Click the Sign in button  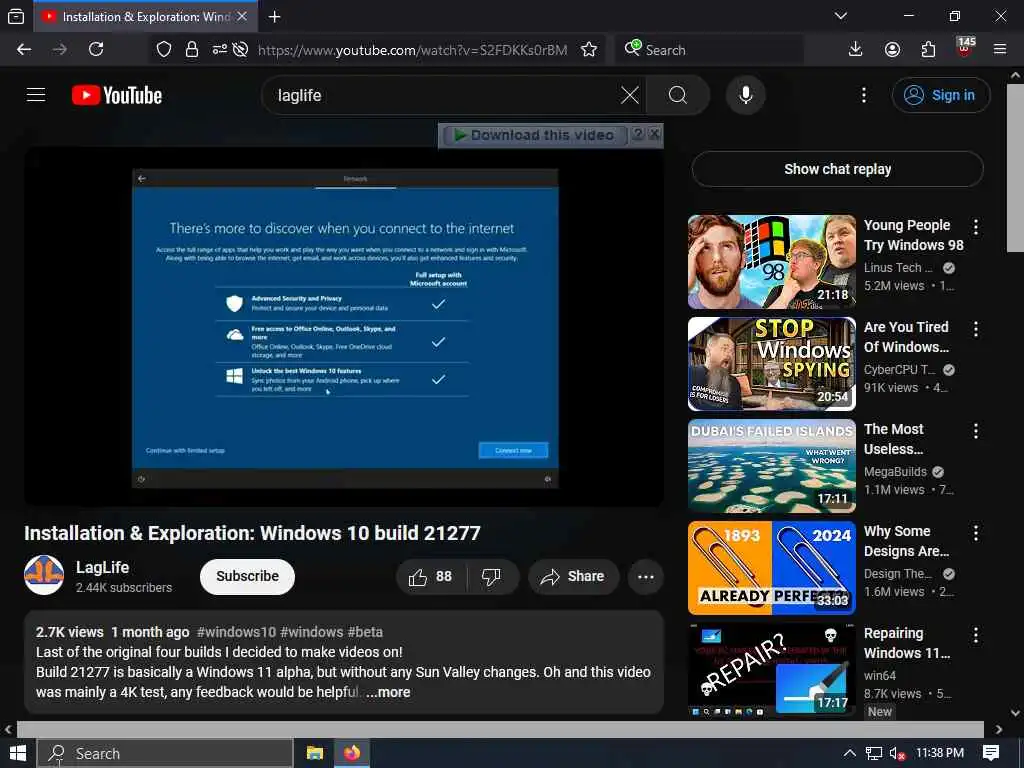pyautogui.click(x=940, y=95)
